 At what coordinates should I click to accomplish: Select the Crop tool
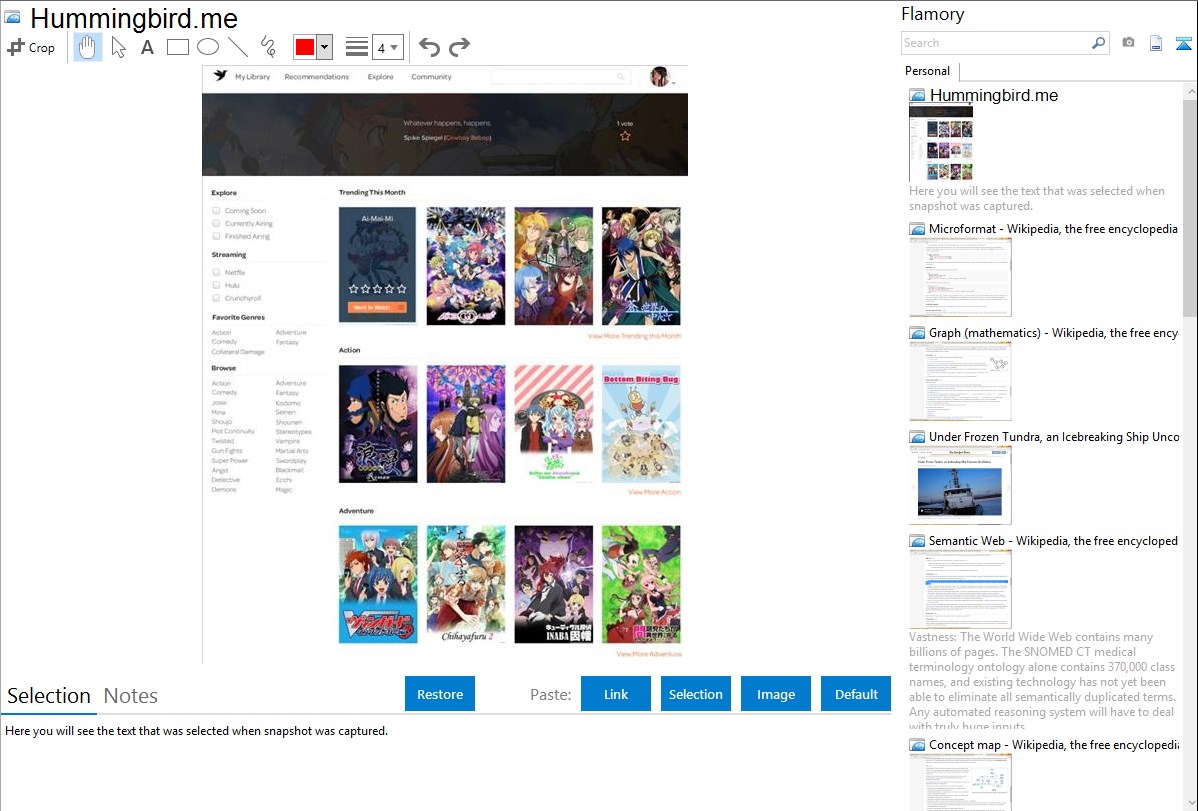click(x=31, y=47)
